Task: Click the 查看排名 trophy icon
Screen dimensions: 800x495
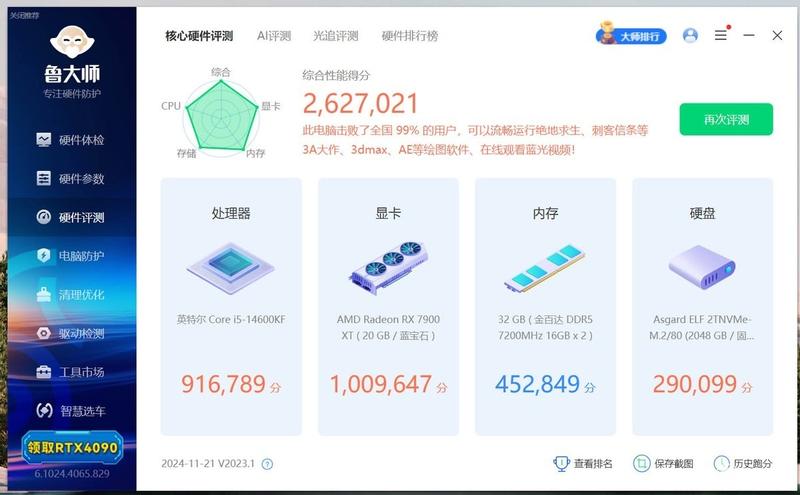Action: (x=561, y=463)
